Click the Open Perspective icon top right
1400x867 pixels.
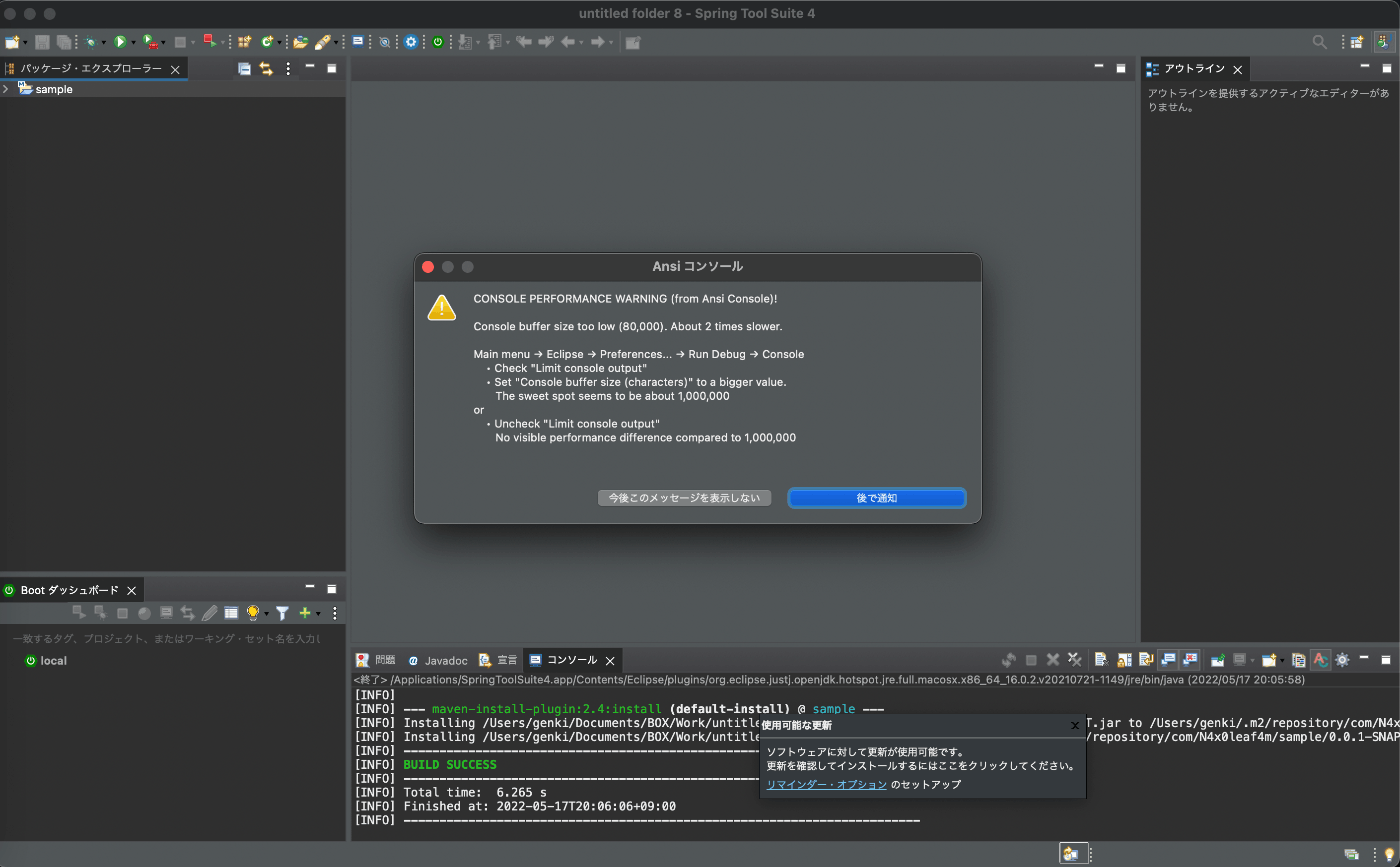[x=1357, y=42]
